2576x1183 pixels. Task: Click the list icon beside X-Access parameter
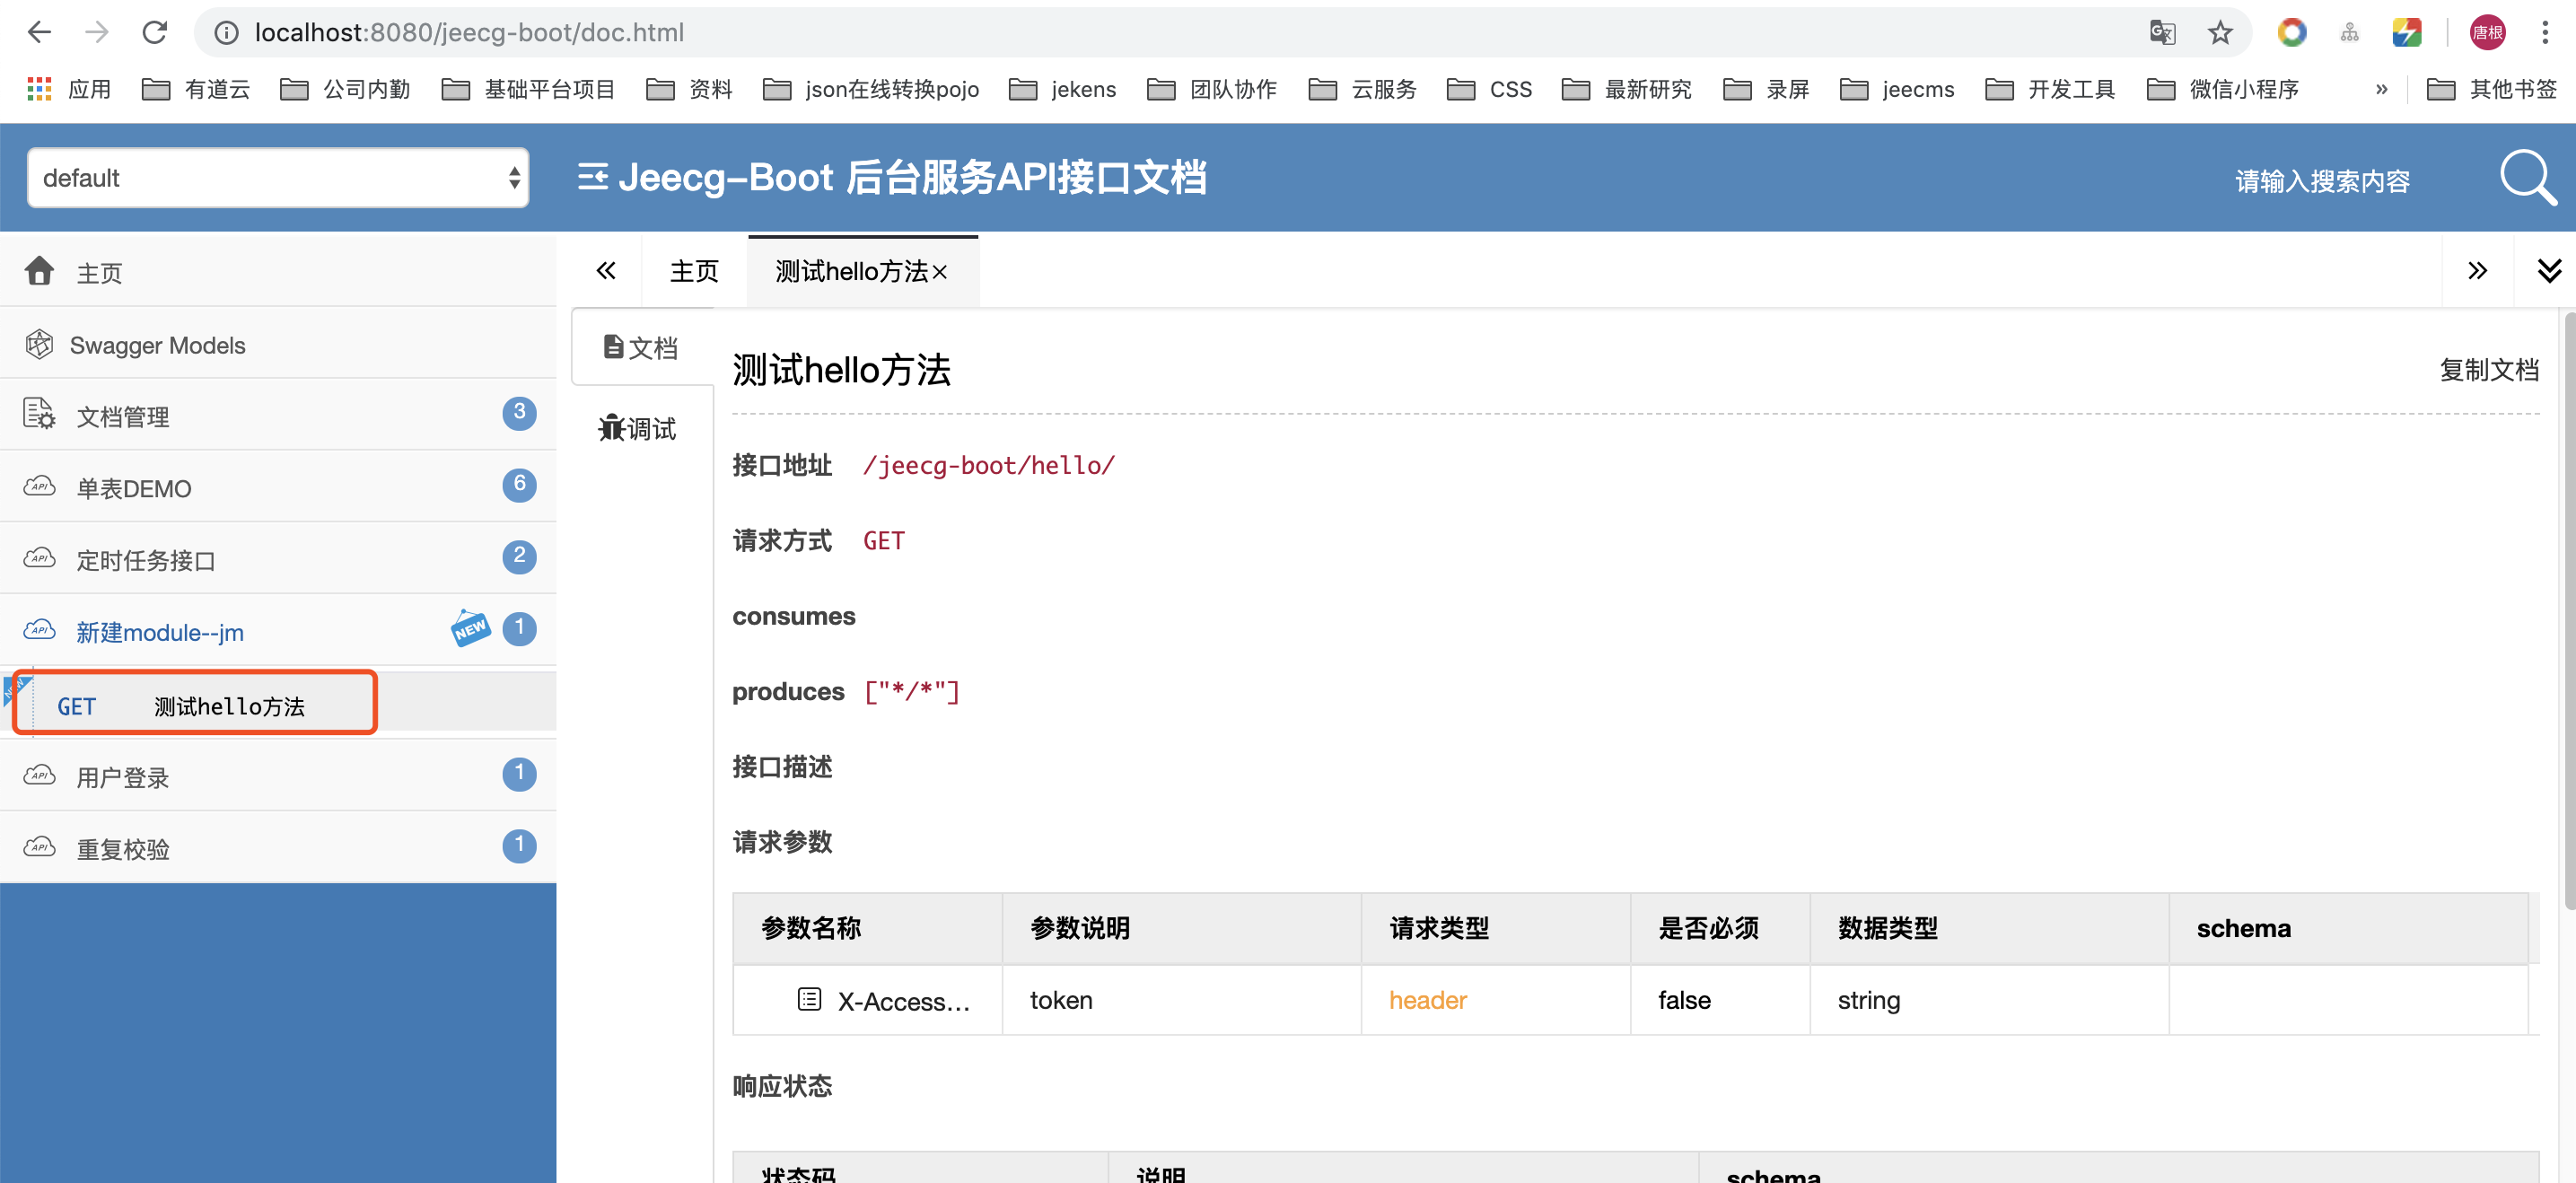[x=809, y=999]
